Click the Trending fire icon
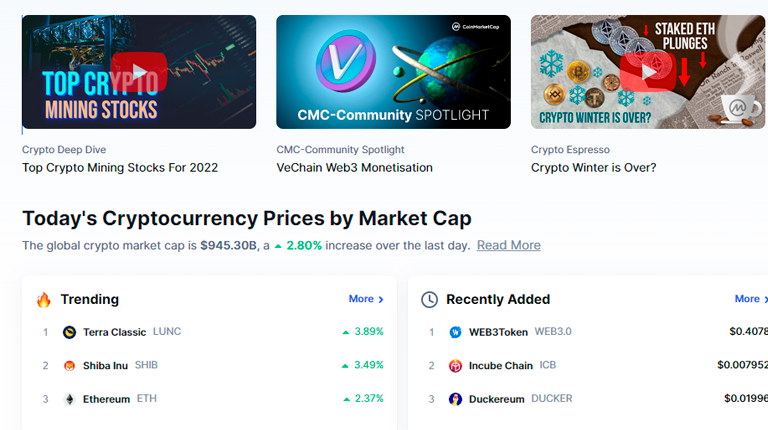This screenshot has width=768, height=430. tap(44, 299)
